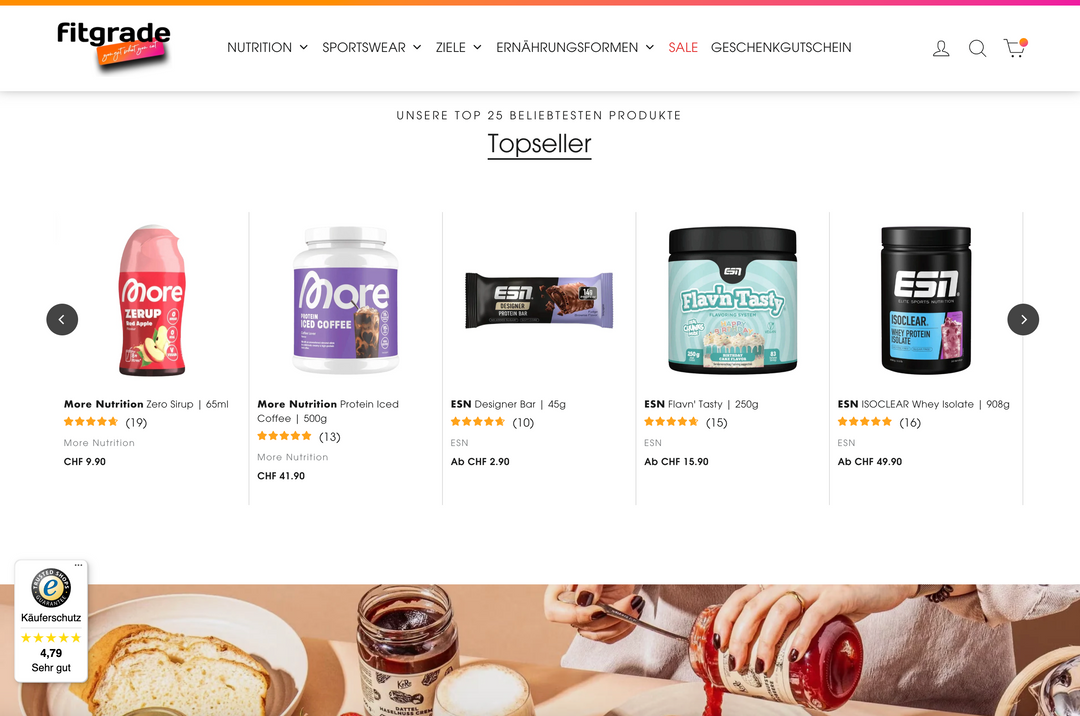The height and width of the screenshot is (716, 1080).
Task: Open the SALE menu item
Action: [x=683, y=48]
